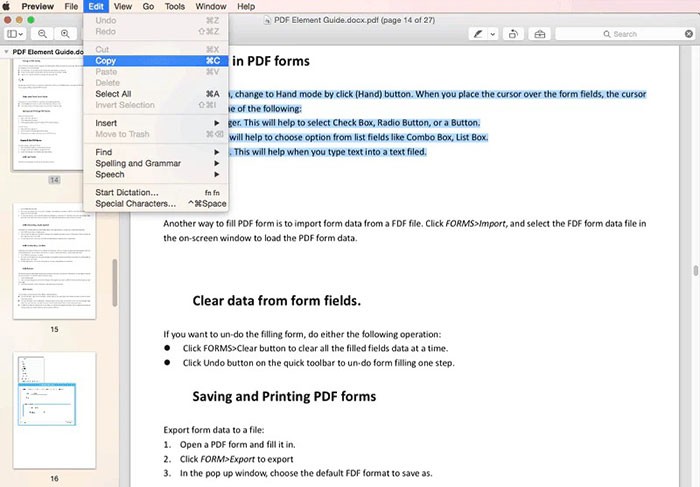
Task: Open the Tools menu
Action: tap(174, 6)
